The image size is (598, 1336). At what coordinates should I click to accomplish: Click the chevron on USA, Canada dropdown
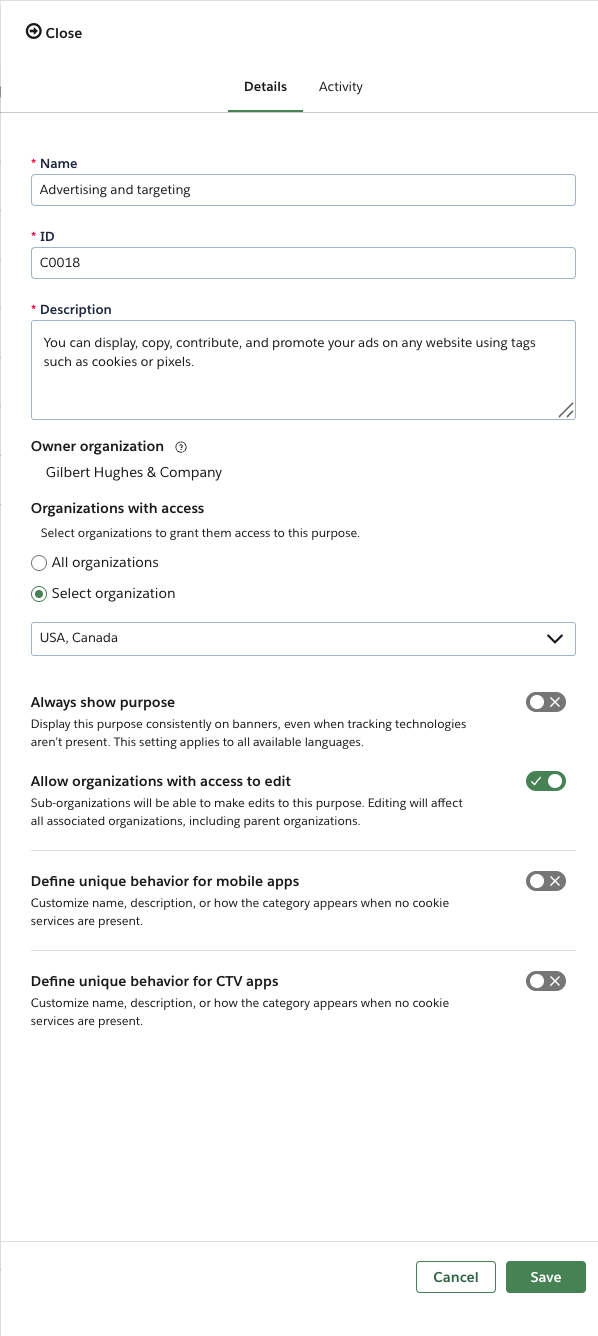pos(555,638)
